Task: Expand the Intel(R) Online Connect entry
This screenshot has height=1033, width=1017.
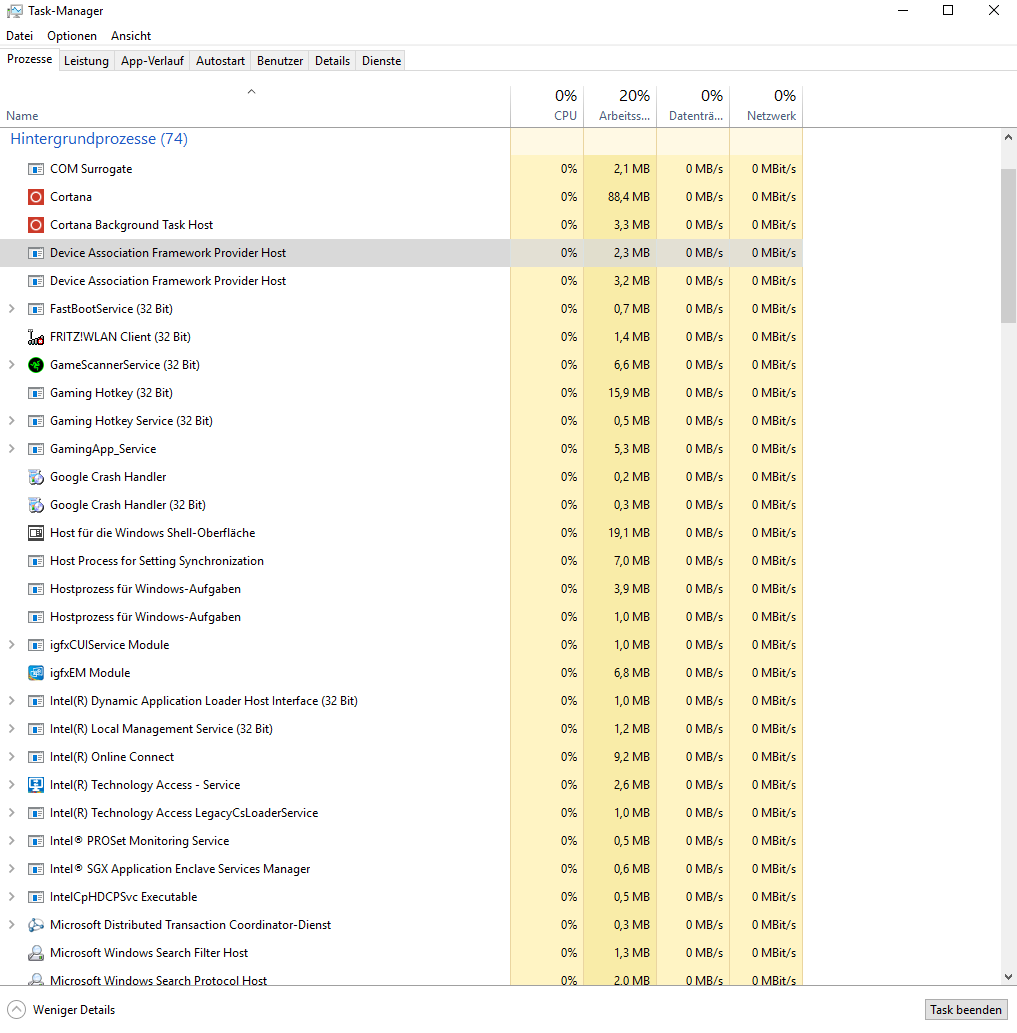Action: pyautogui.click(x=11, y=757)
